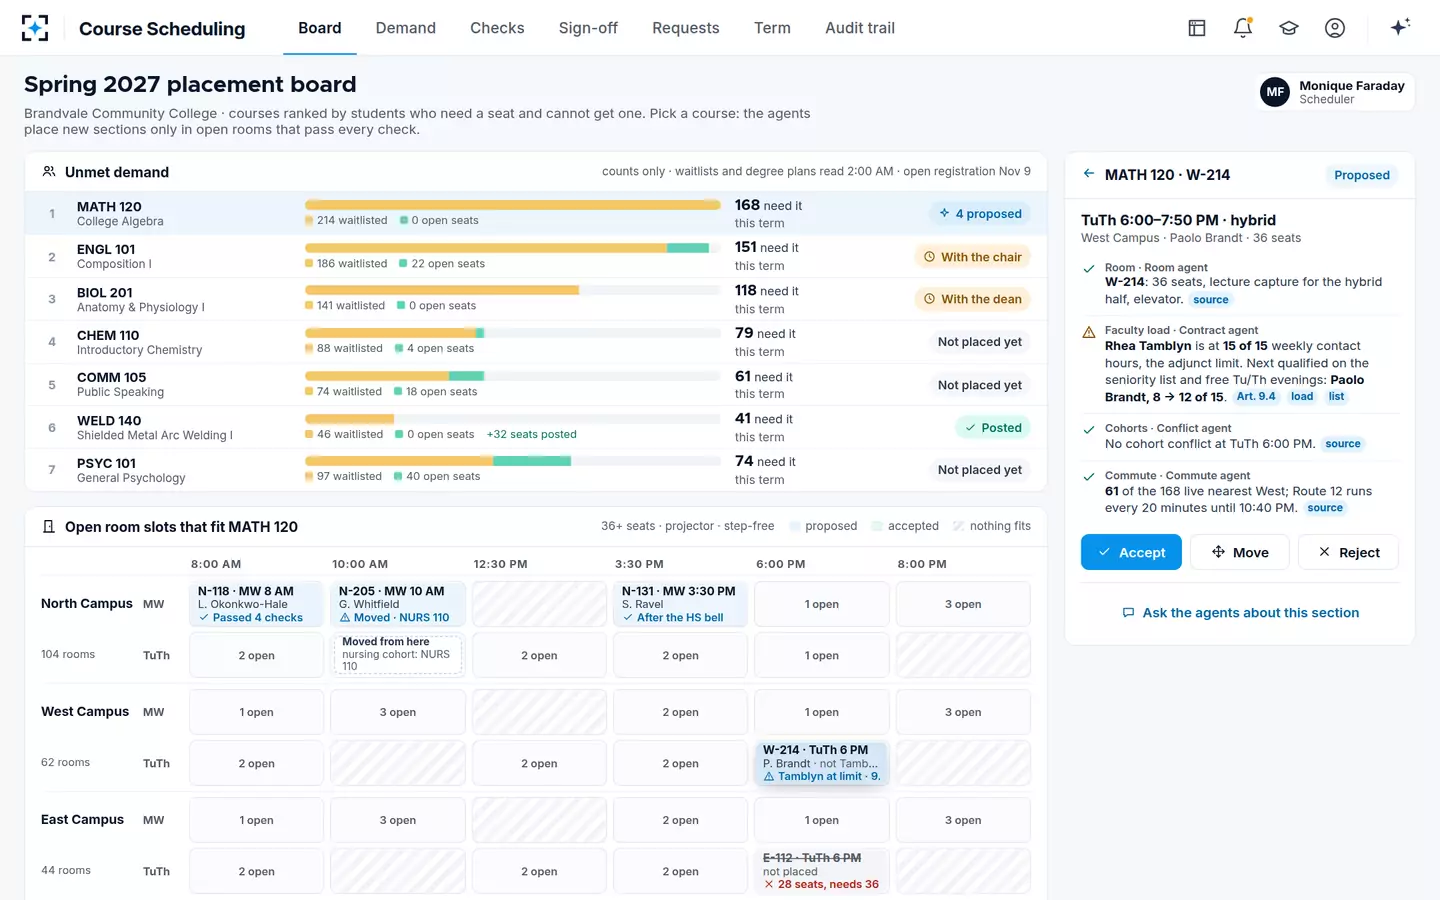1440x900 pixels.
Task: Select the N-131 · MW 3:30 PM card
Action: (x=680, y=604)
